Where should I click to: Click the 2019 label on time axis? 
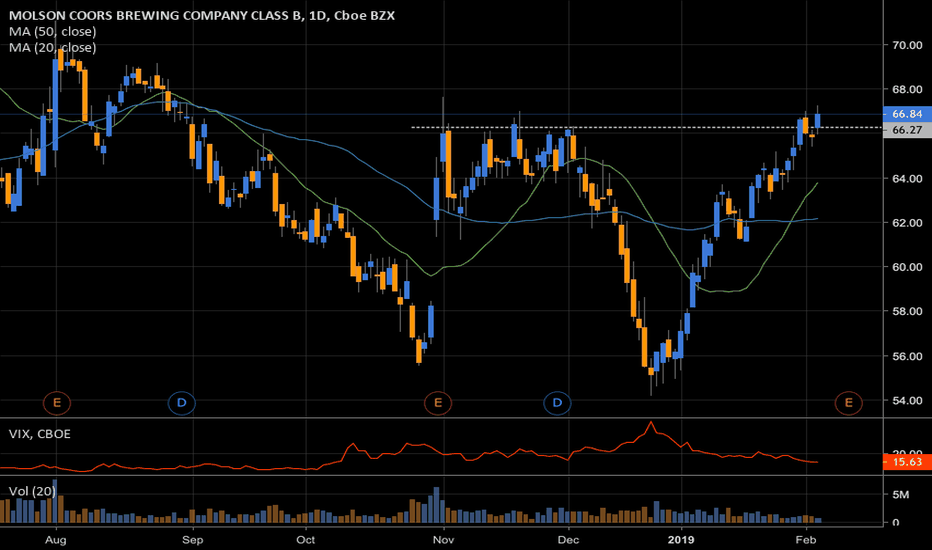pos(681,540)
